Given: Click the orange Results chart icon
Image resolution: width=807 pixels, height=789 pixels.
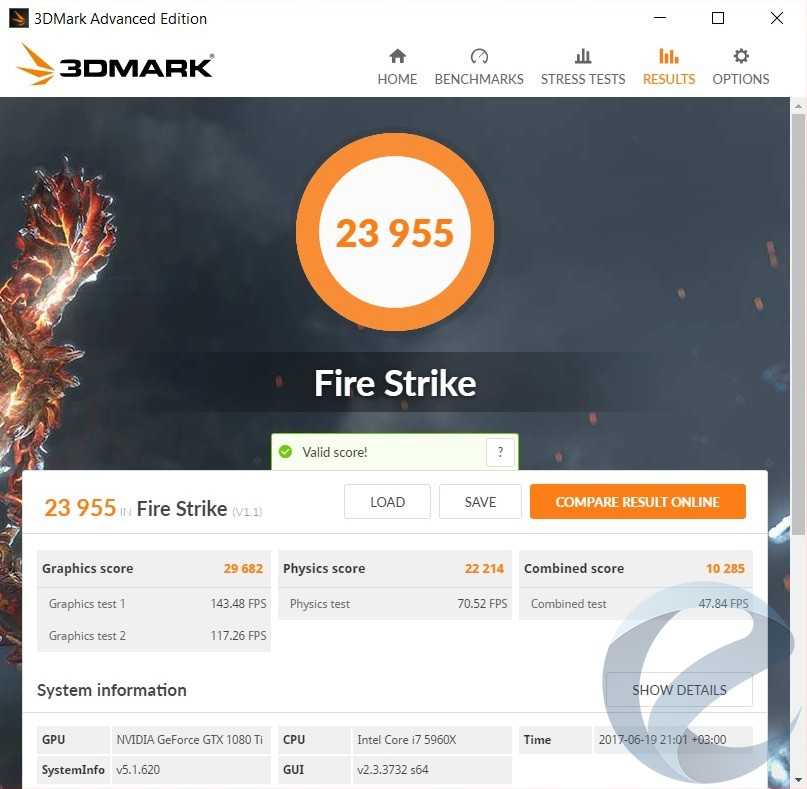Looking at the screenshot, I should [x=669, y=56].
